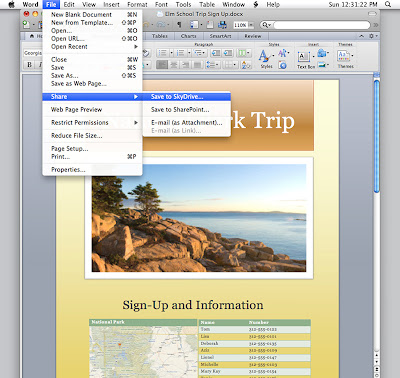Select Save as Web Page...

point(92,84)
